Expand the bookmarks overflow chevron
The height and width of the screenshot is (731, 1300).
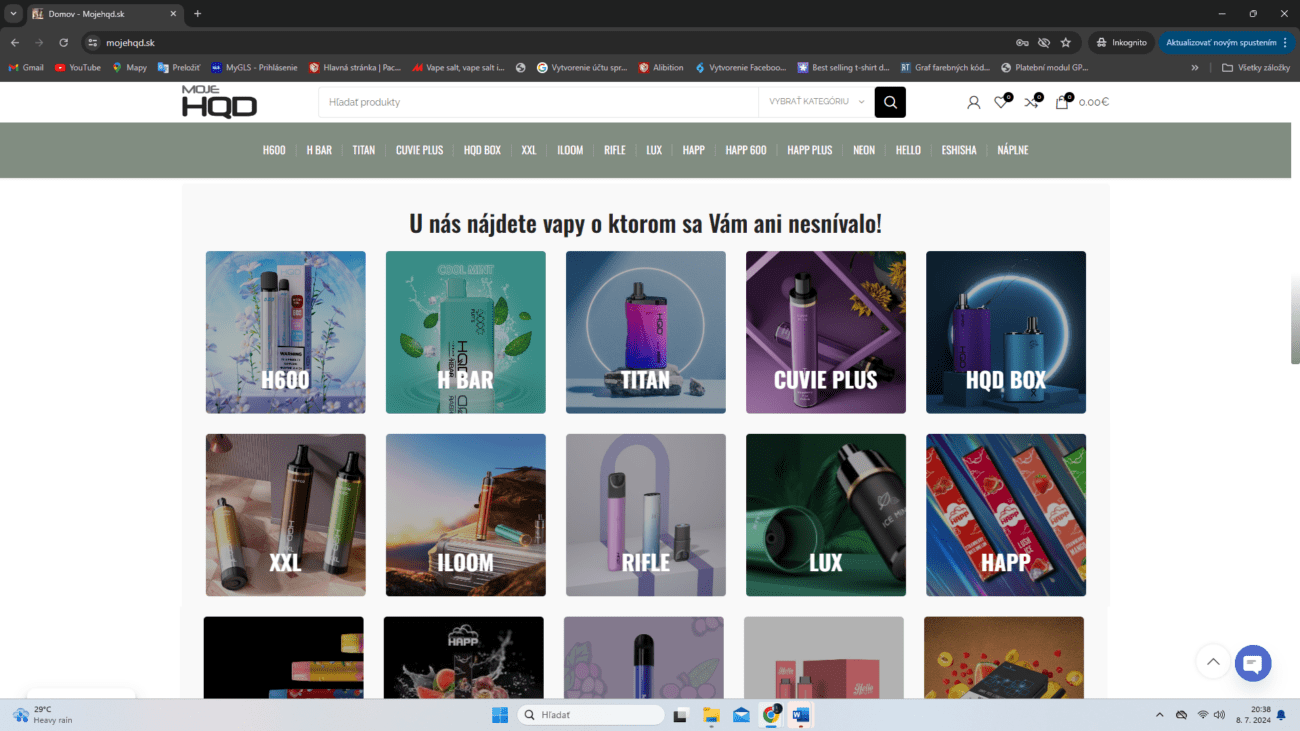[1195, 68]
